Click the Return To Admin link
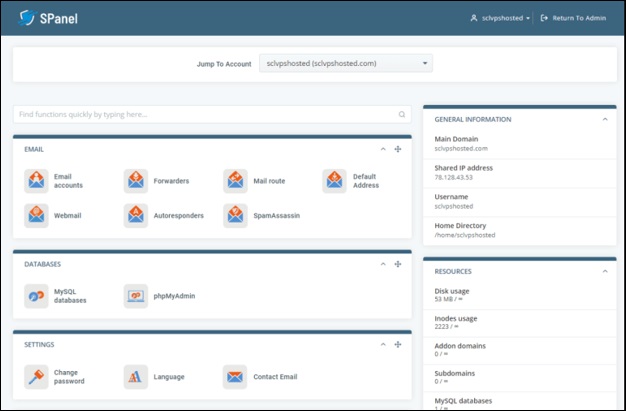626x411 pixels. click(x=573, y=18)
